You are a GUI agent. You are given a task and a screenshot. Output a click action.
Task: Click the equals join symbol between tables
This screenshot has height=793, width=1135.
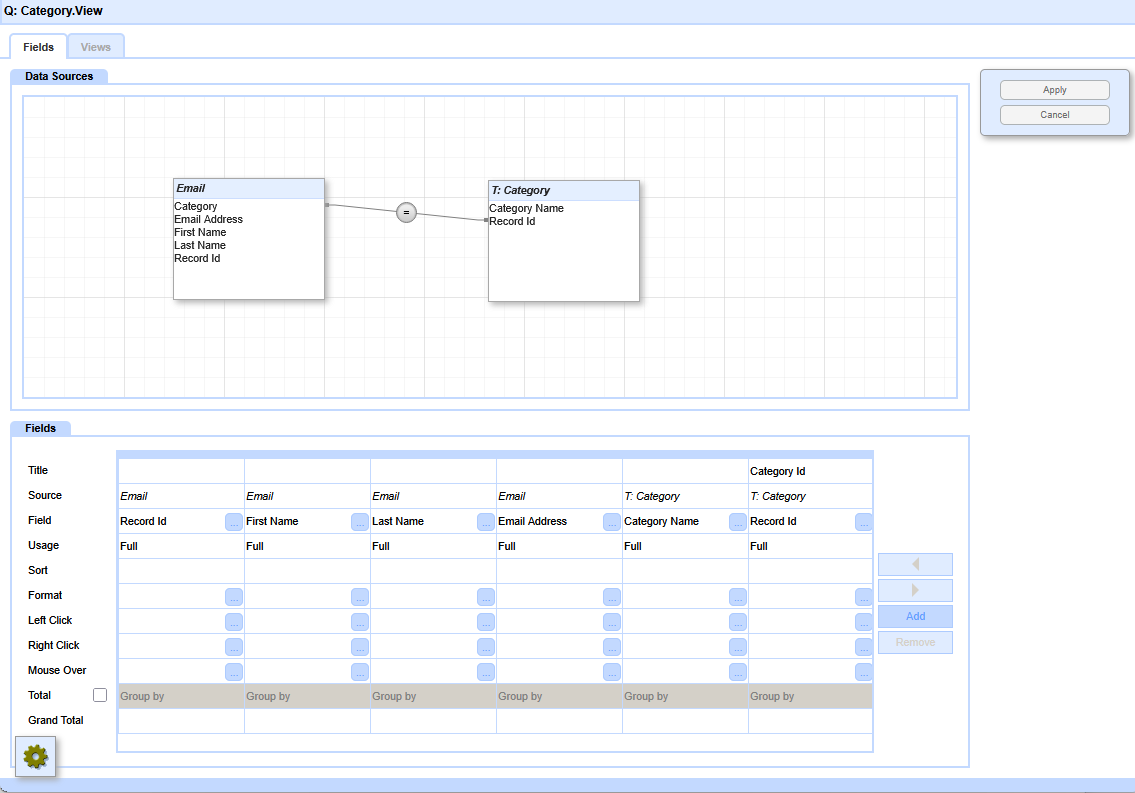[406, 212]
